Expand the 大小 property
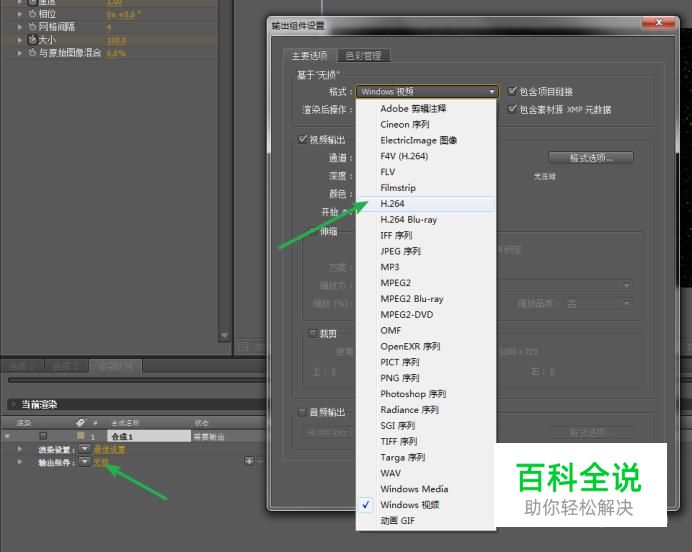 (19, 40)
